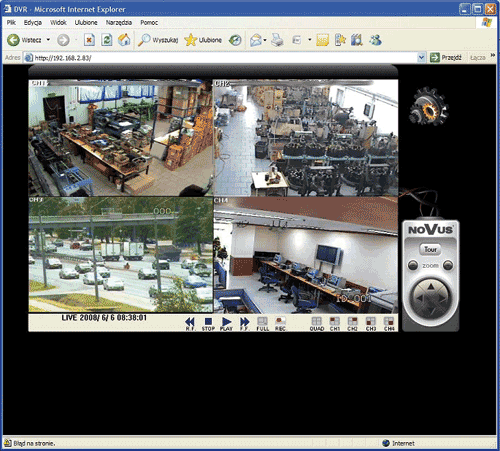Open DVR settings via the gear icon
500x451 pixels.
click(429, 106)
